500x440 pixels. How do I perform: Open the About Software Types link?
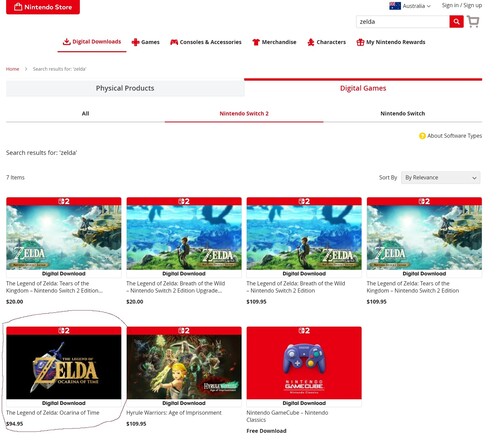[455, 136]
